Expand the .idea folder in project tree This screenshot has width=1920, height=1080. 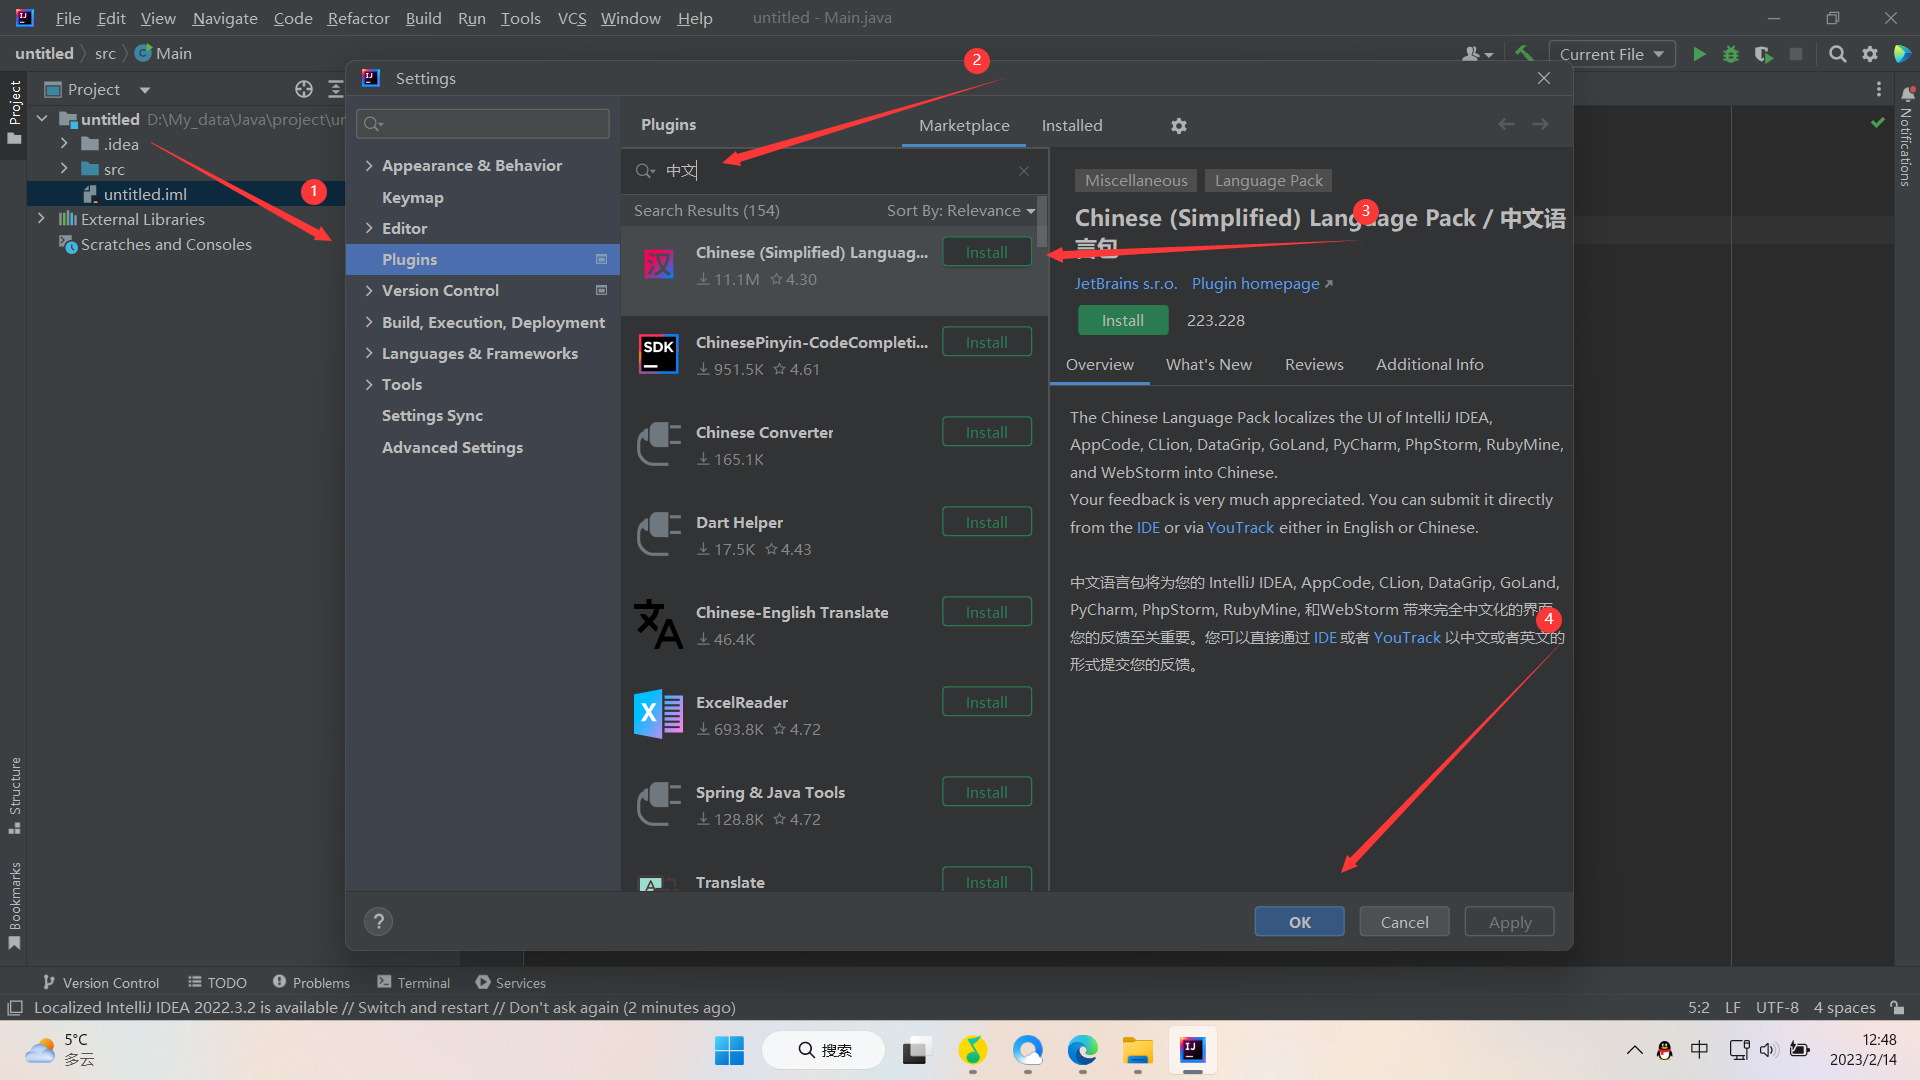[64, 144]
